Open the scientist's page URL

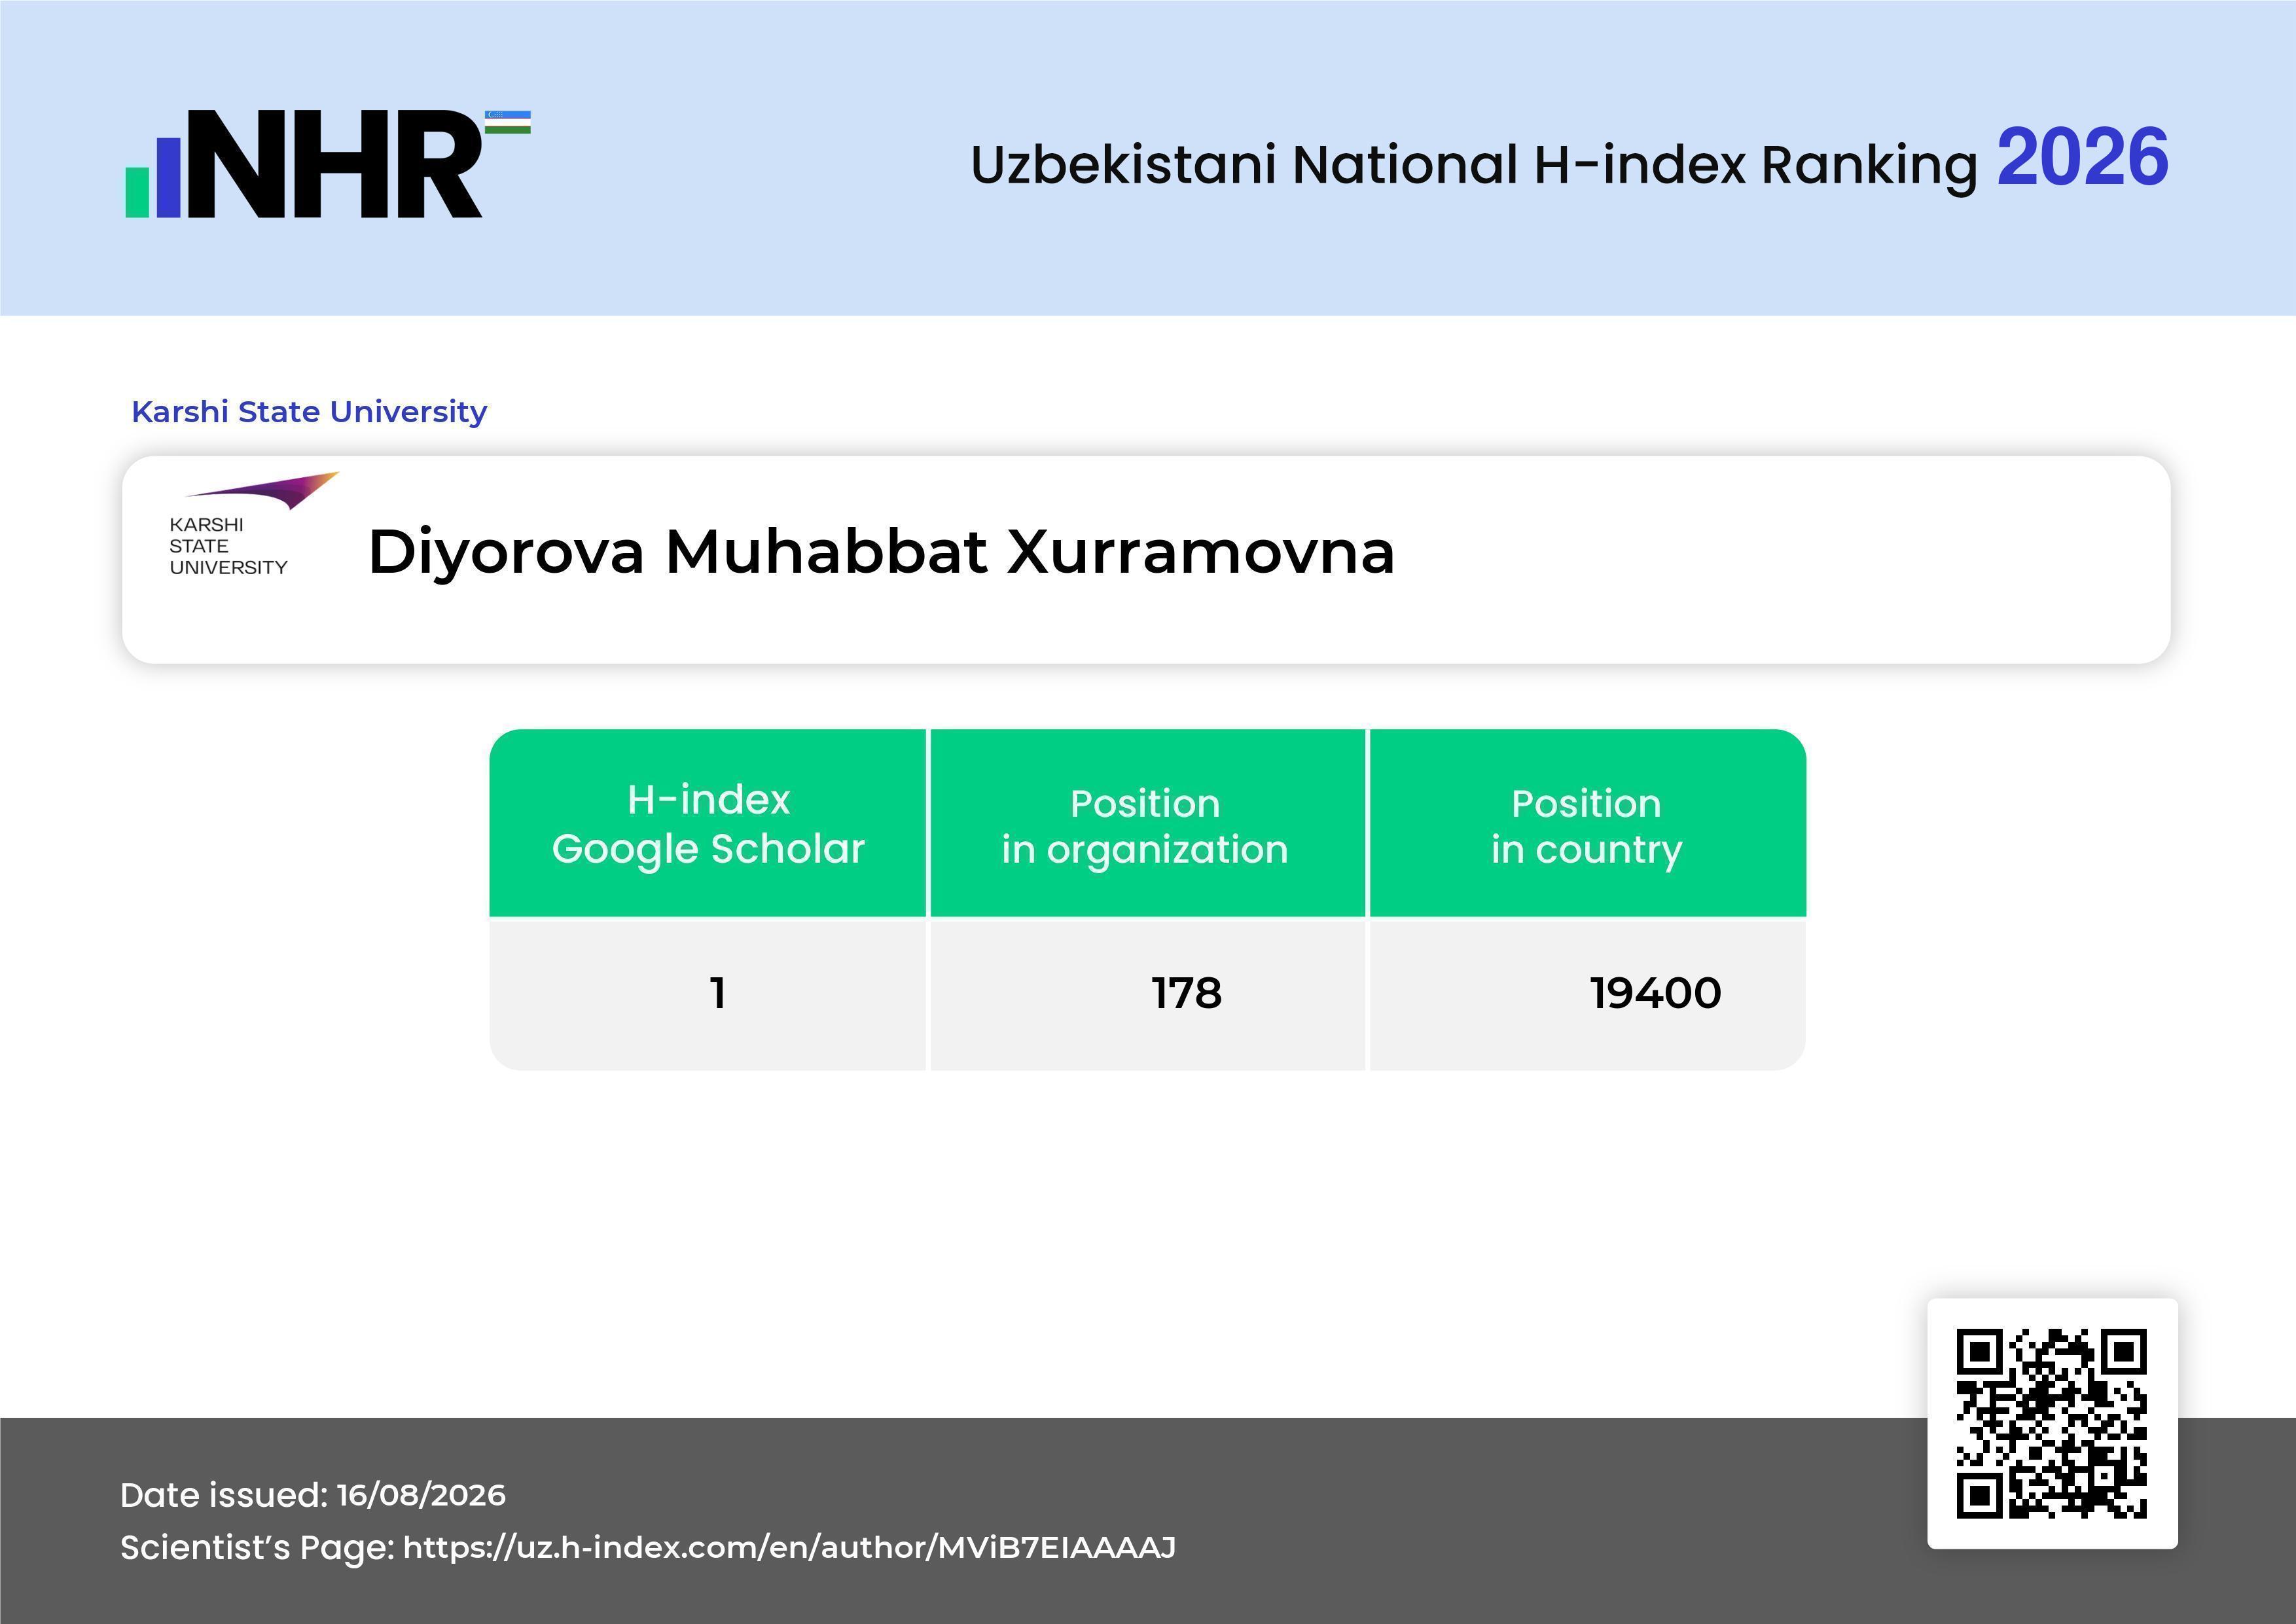(789, 1547)
